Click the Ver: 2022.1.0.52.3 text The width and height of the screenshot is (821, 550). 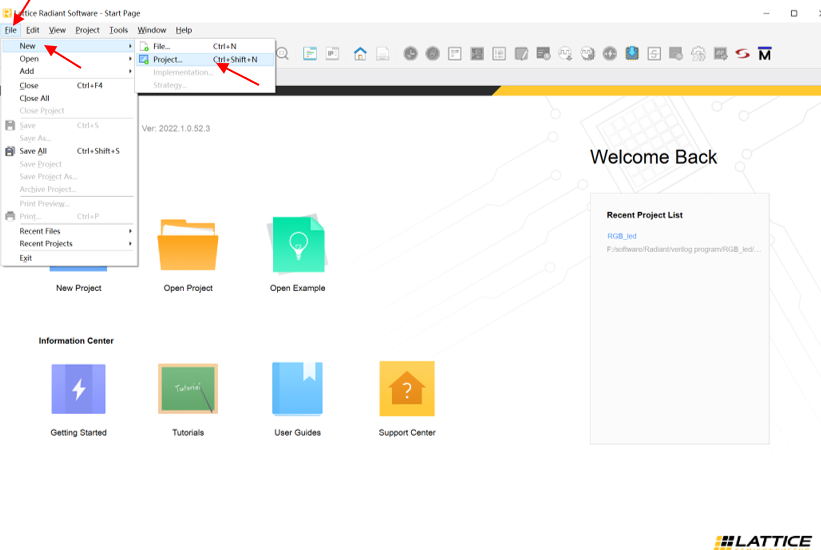[176, 128]
